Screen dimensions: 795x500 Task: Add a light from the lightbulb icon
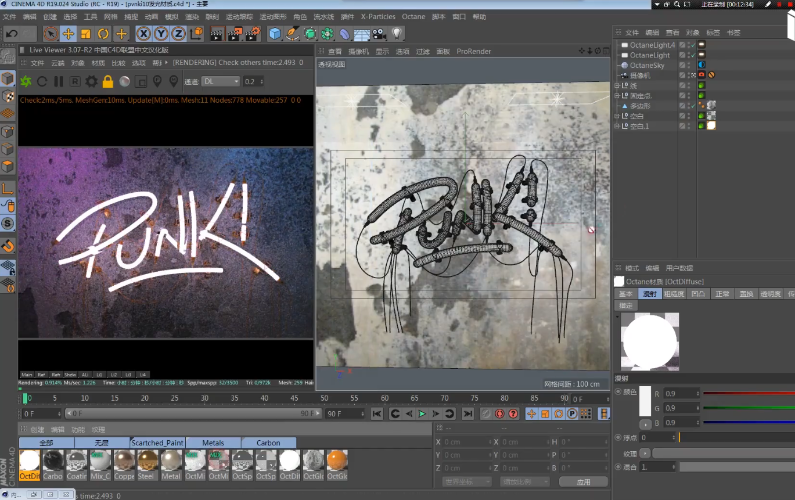click(x=398, y=34)
